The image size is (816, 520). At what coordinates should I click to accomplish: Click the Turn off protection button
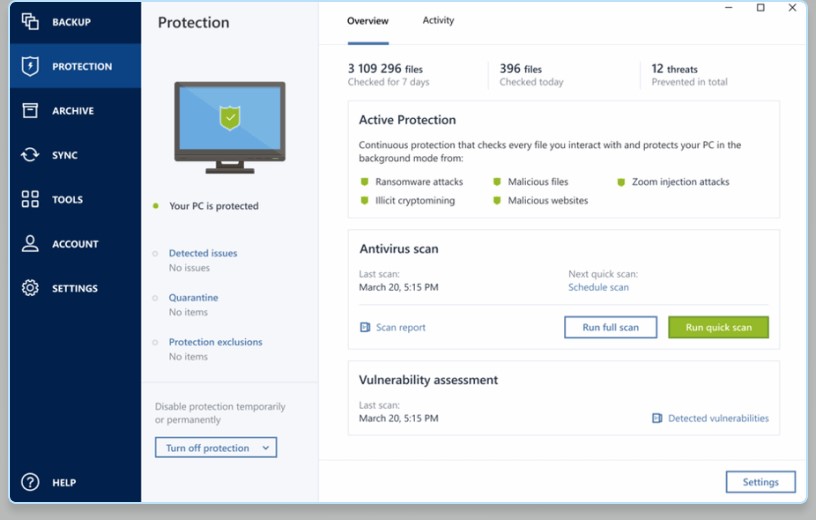215,448
